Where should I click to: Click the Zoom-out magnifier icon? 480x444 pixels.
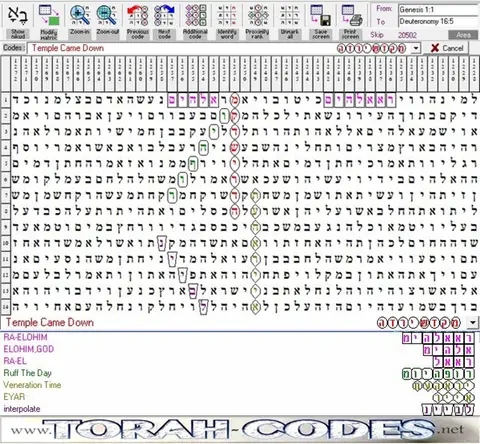107,20
